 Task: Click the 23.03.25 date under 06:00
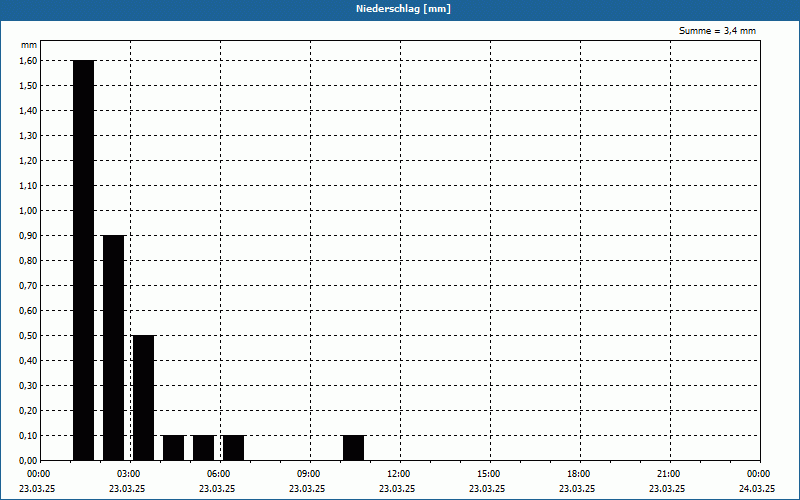217,489
